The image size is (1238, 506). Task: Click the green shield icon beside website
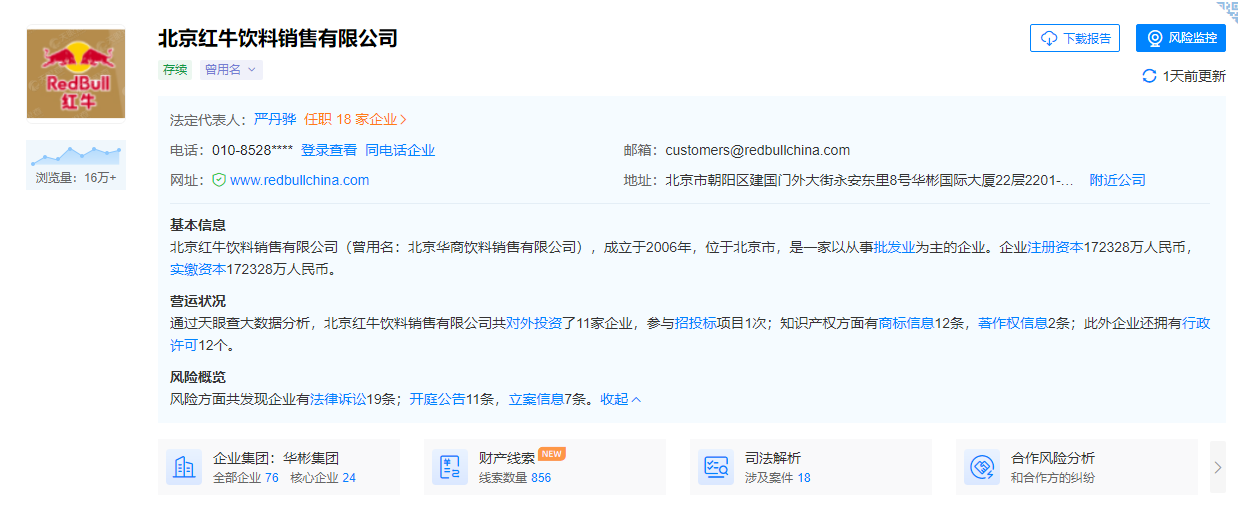click(219, 180)
